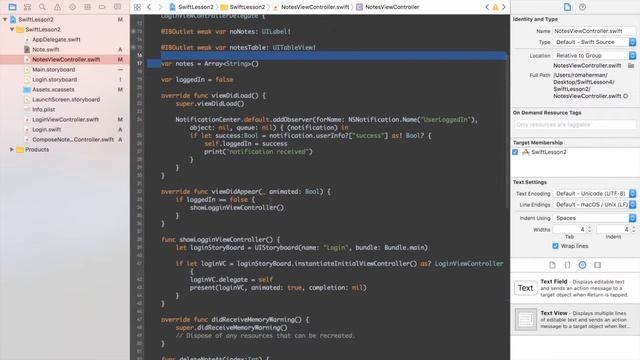640x360 pixels.
Task: Go forward with the editor forward arrow
Action: [160, 7]
